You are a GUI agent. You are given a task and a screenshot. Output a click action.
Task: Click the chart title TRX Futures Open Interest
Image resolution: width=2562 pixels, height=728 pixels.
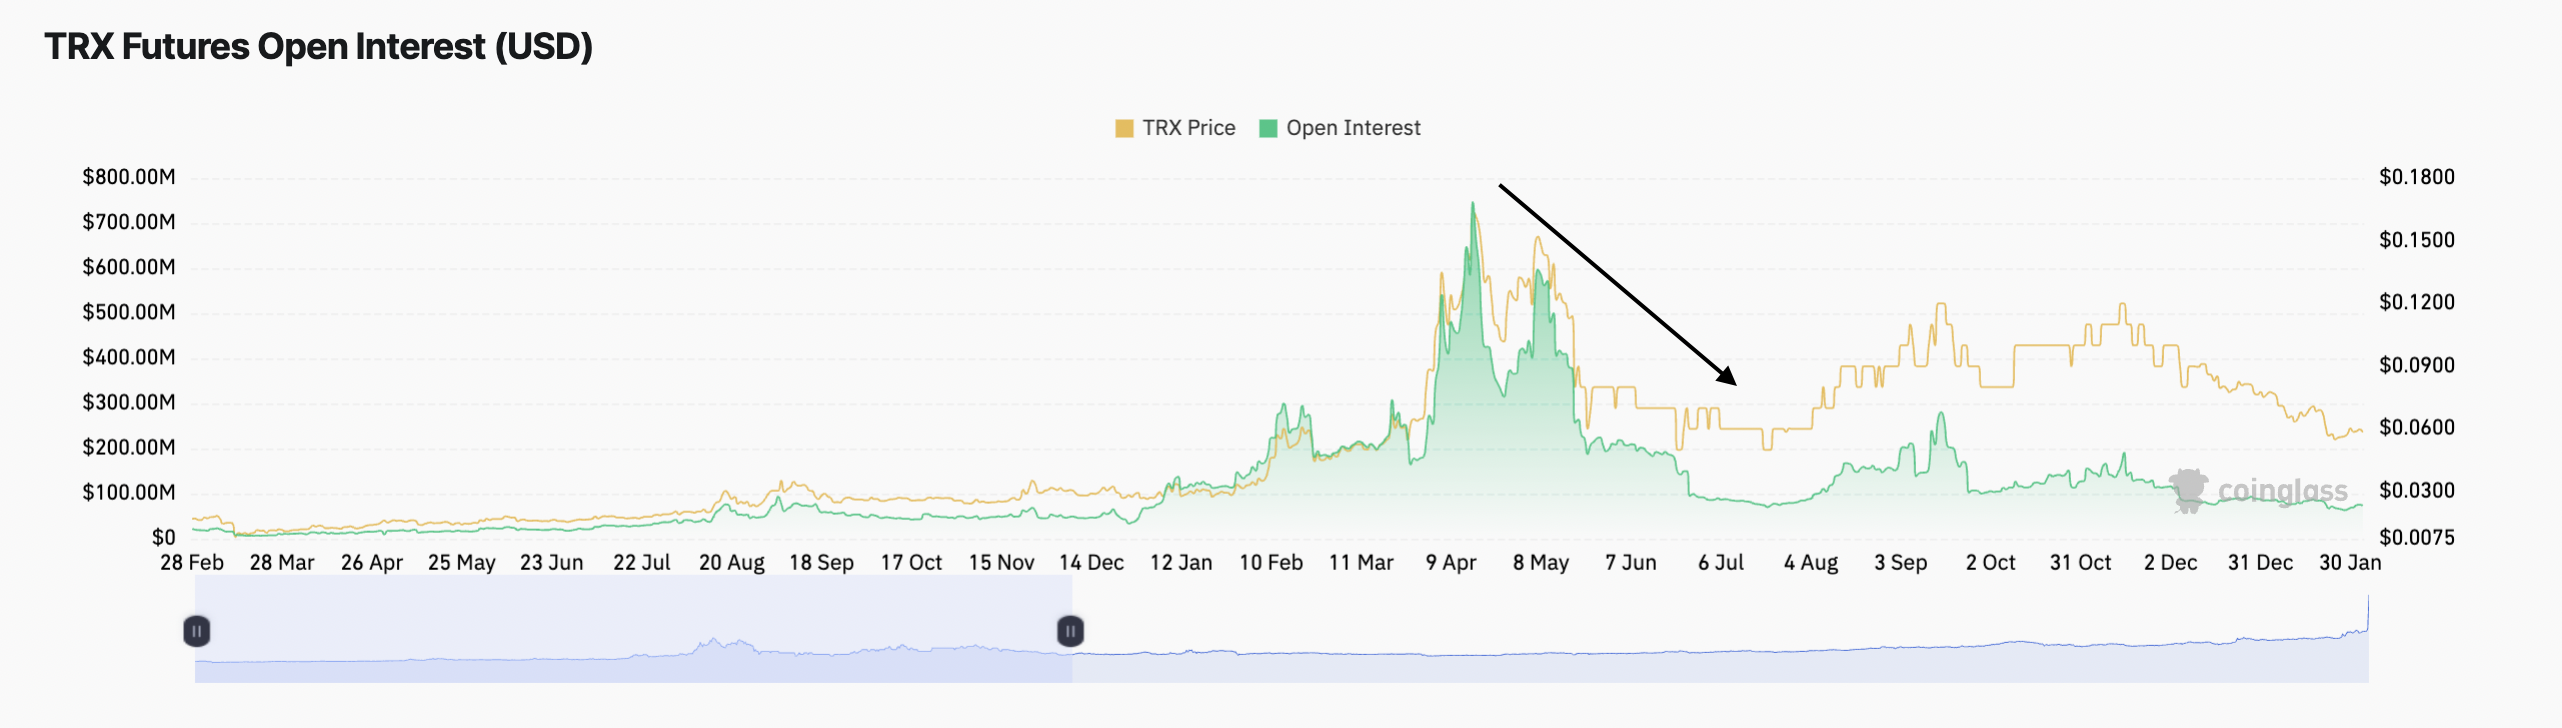319,47
